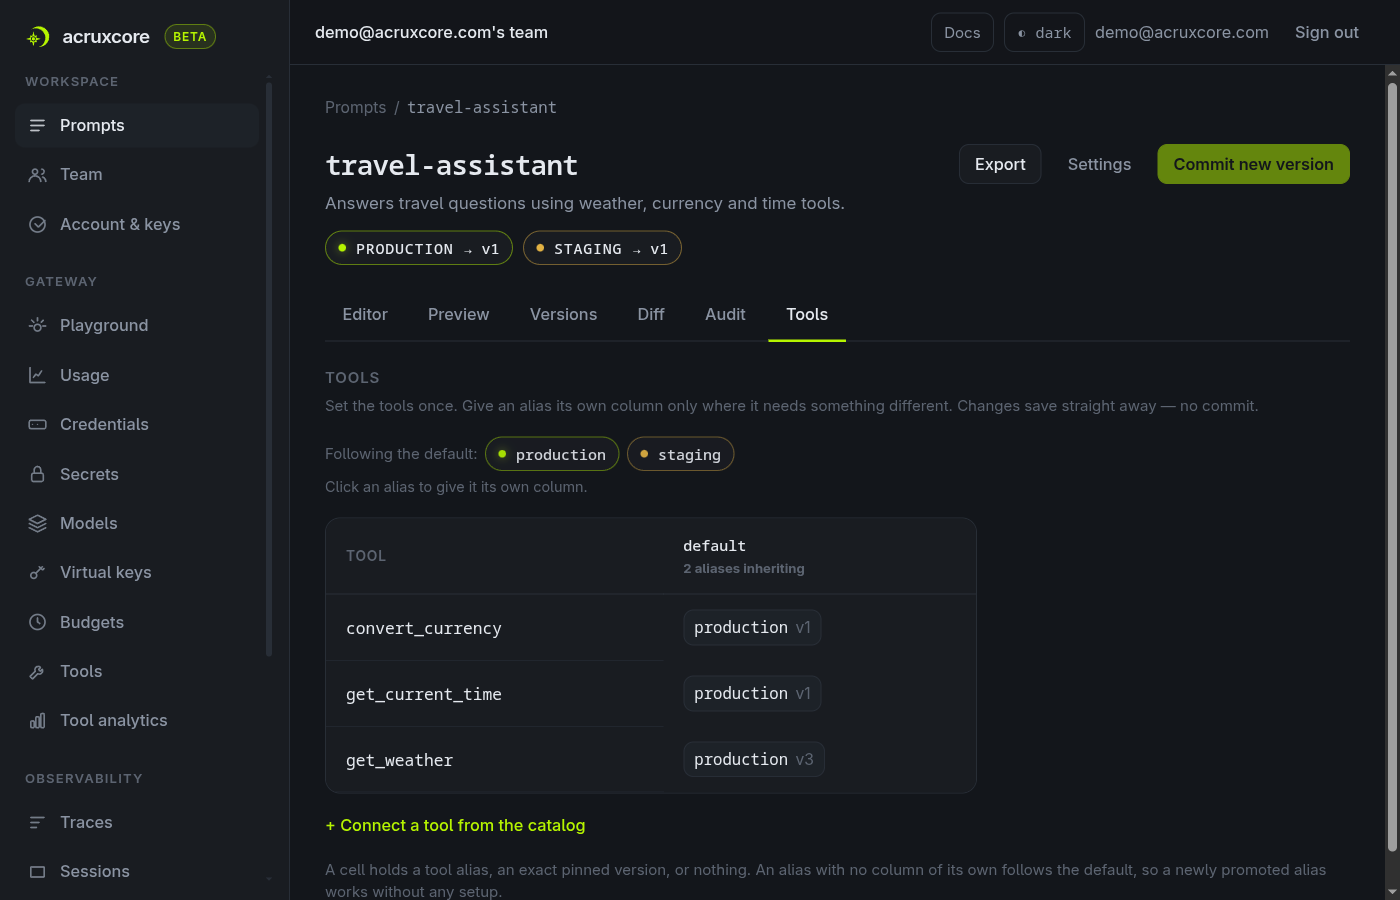
Task: Click the Tools wrench icon in sidebar
Action: coord(37,672)
